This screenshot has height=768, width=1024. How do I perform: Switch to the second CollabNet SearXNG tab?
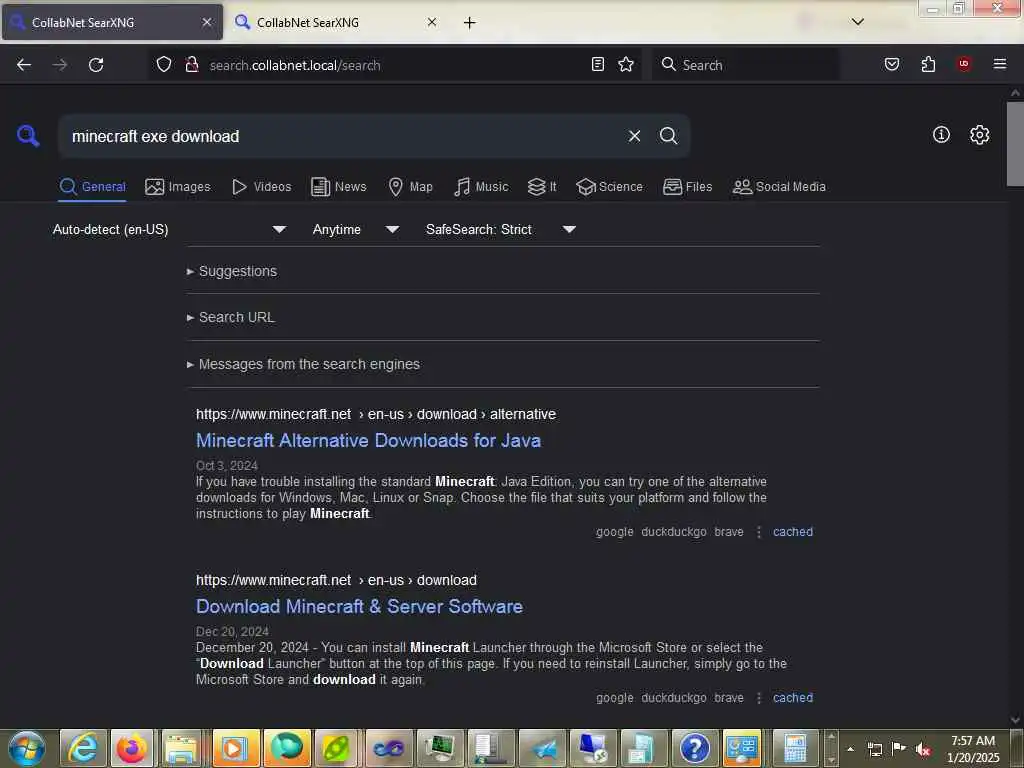(x=338, y=22)
